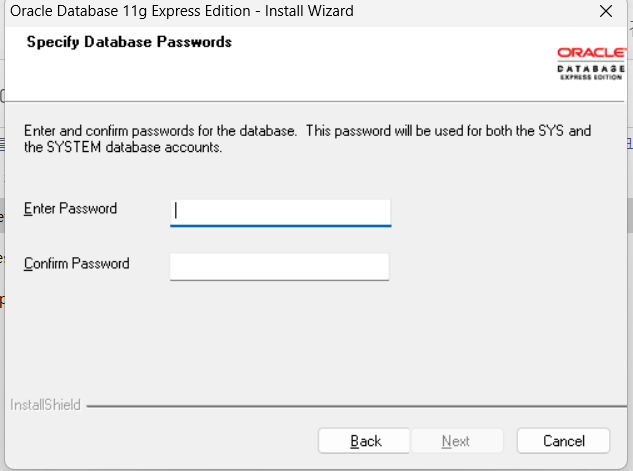Close the Install Wizard window
Image resolution: width=633 pixels, height=471 pixels.
[605, 11]
